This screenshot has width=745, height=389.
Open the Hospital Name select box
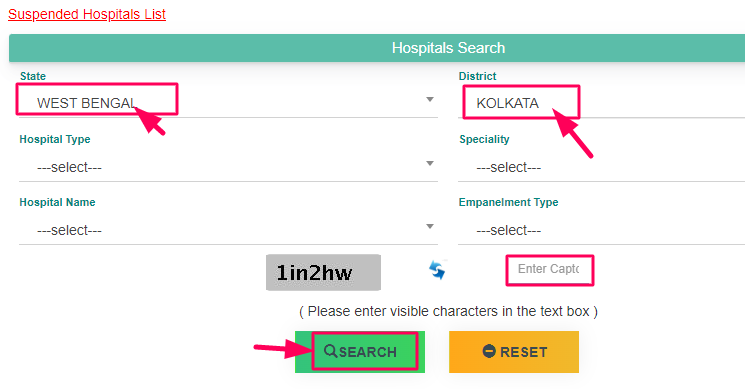coord(228,230)
